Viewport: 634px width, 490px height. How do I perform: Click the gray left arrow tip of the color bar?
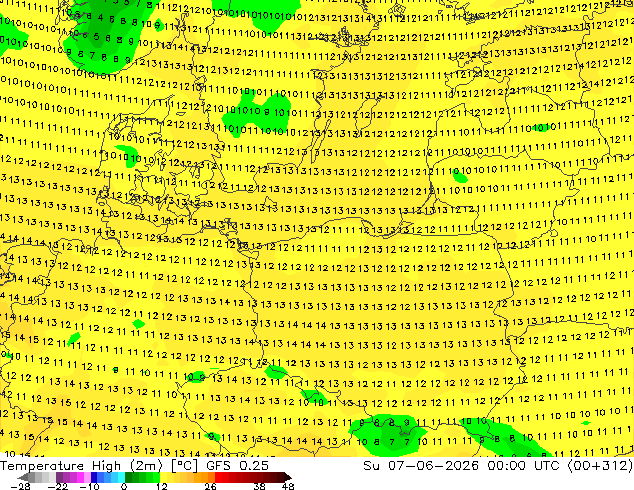coord(22,477)
